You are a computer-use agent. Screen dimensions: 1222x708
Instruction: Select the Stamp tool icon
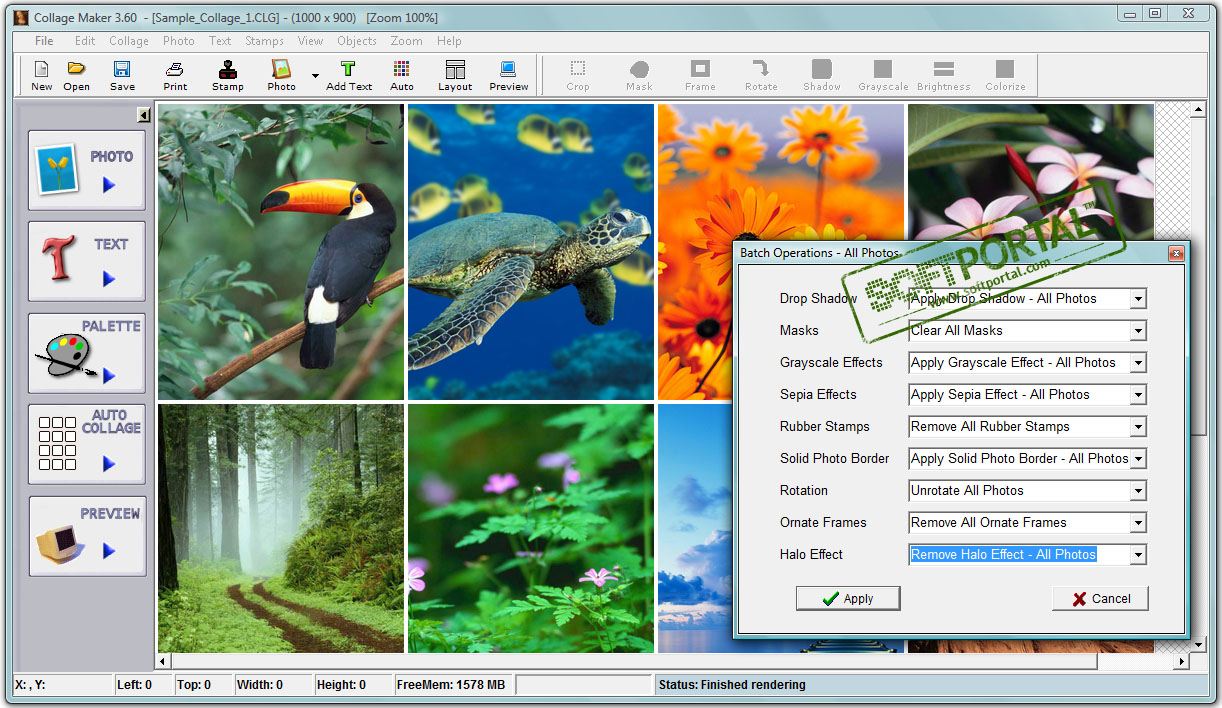[228, 75]
